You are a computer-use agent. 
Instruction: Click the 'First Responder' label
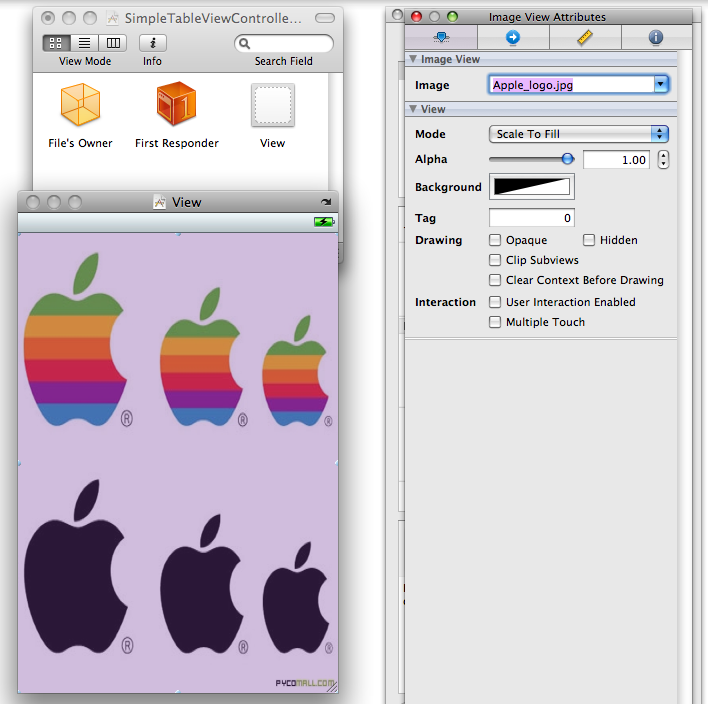(x=177, y=143)
